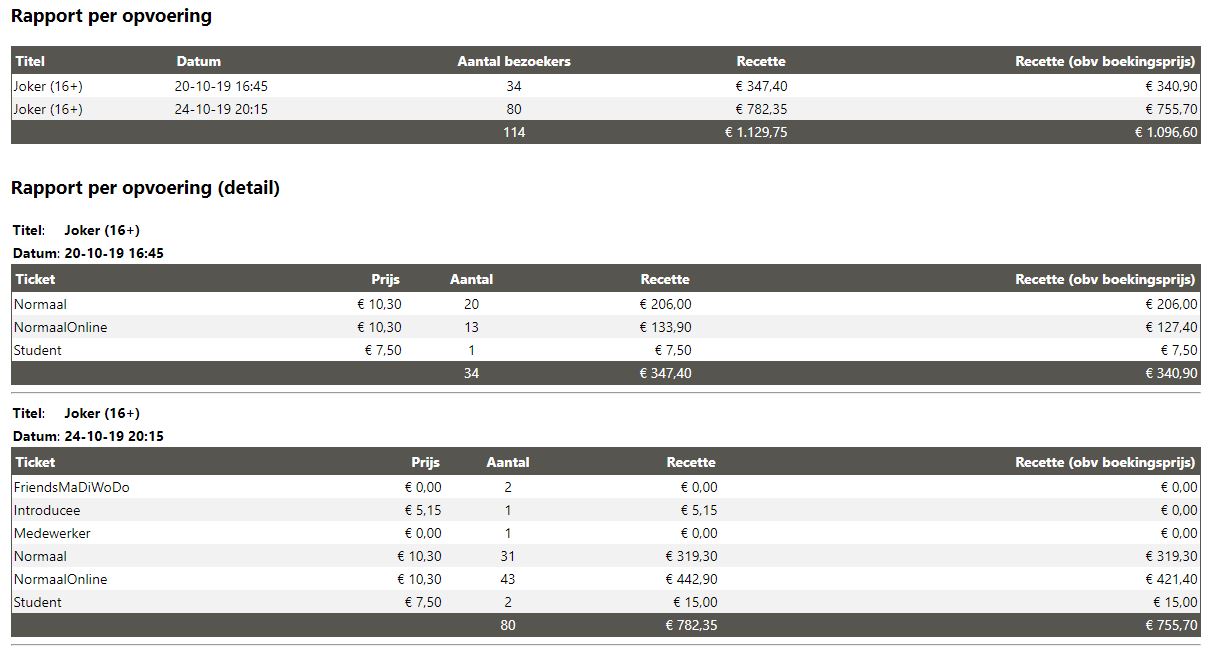The width and height of the screenshot is (1216, 657).
Task: Click the total visitors 114 cell
Action: (x=514, y=132)
